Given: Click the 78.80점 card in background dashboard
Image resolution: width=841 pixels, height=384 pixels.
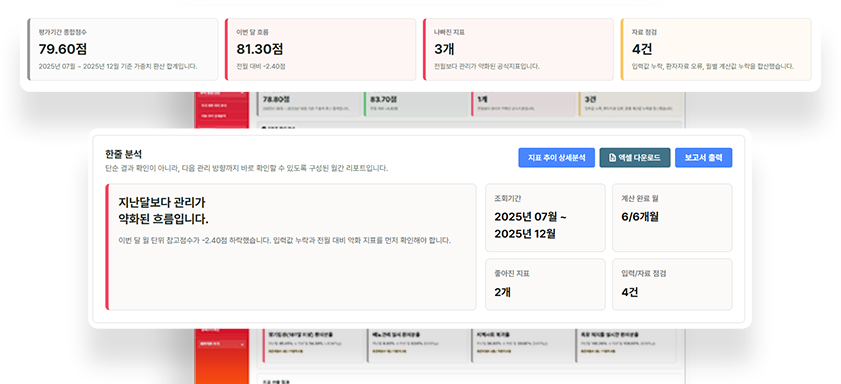Looking at the screenshot, I should click(x=309, y=104).
